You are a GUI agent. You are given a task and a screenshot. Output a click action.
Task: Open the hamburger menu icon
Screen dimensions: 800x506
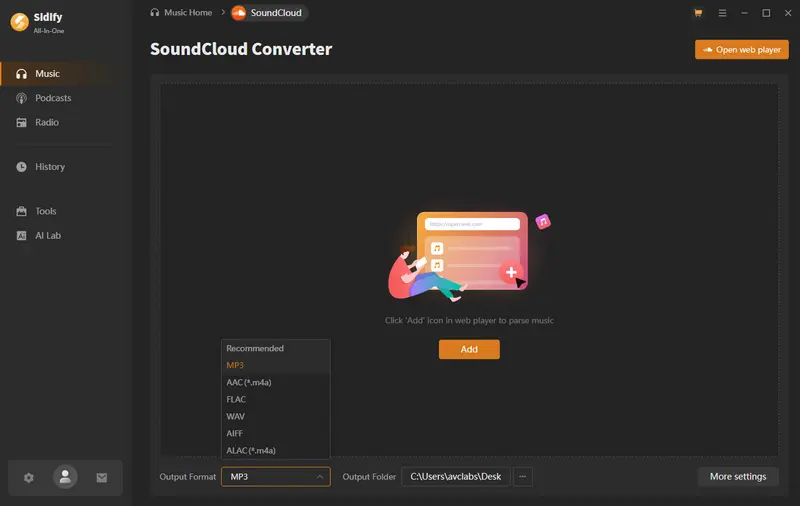(x=722, y=13)
